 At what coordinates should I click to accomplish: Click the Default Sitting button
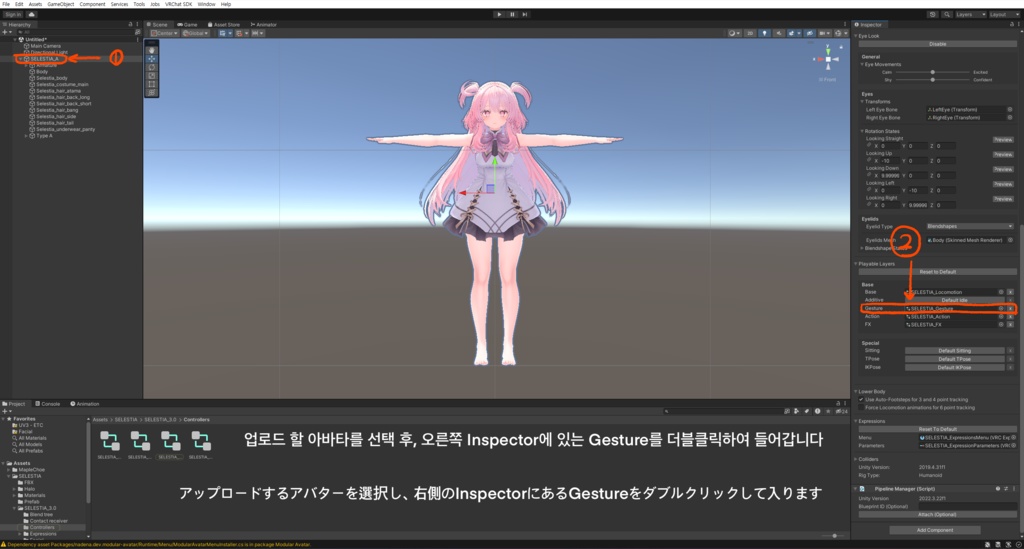pos(954,351)
